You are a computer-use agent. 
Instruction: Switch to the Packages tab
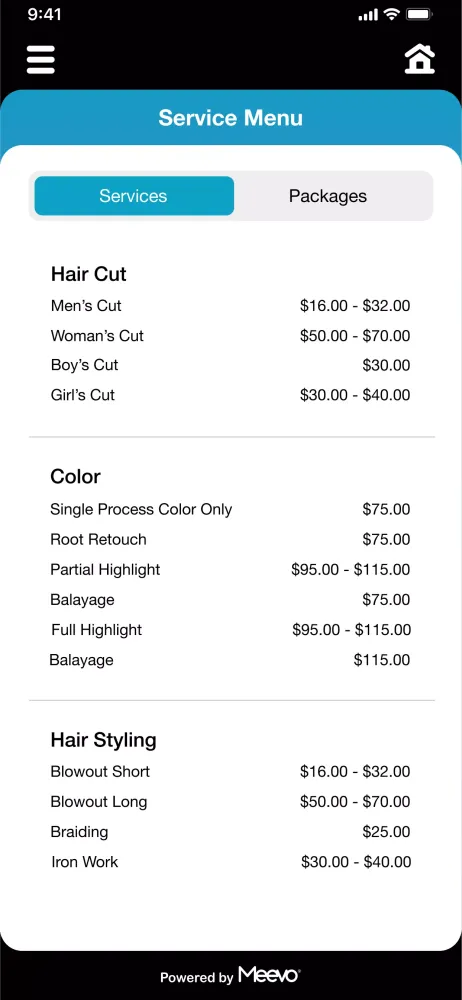pos(328,196)
